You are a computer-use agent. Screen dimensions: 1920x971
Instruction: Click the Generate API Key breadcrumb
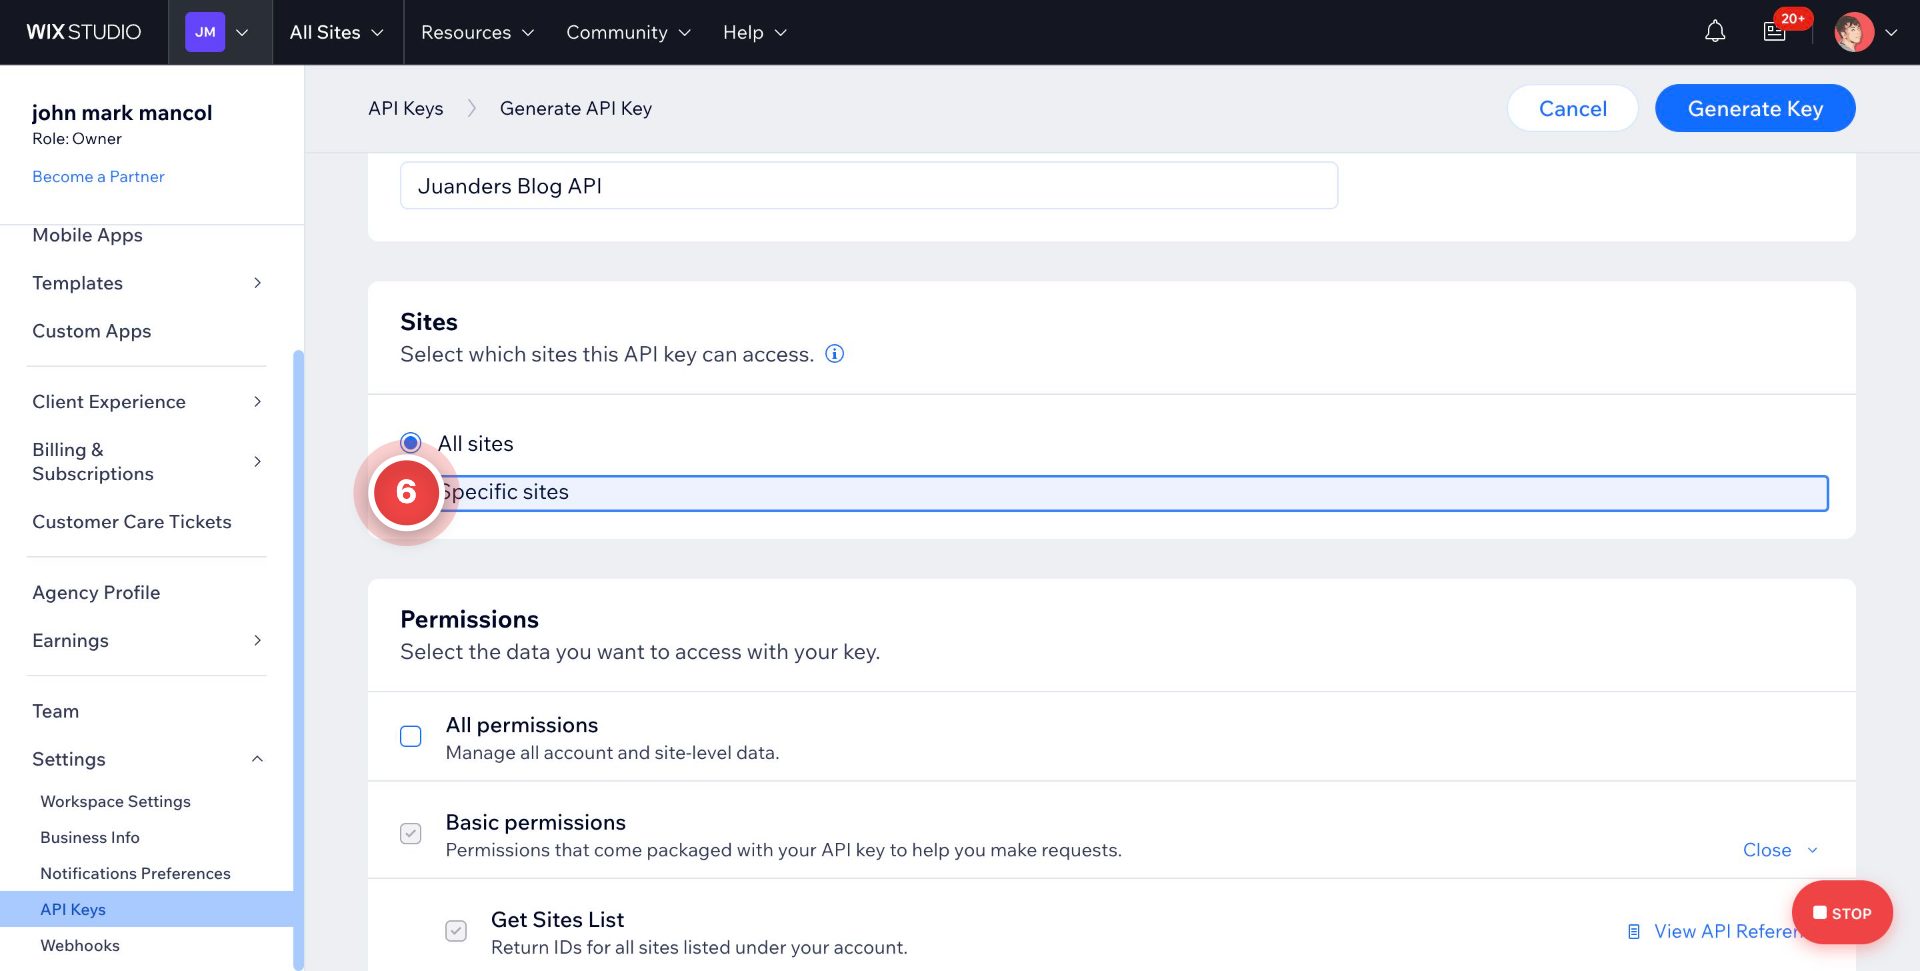(576, 108)
